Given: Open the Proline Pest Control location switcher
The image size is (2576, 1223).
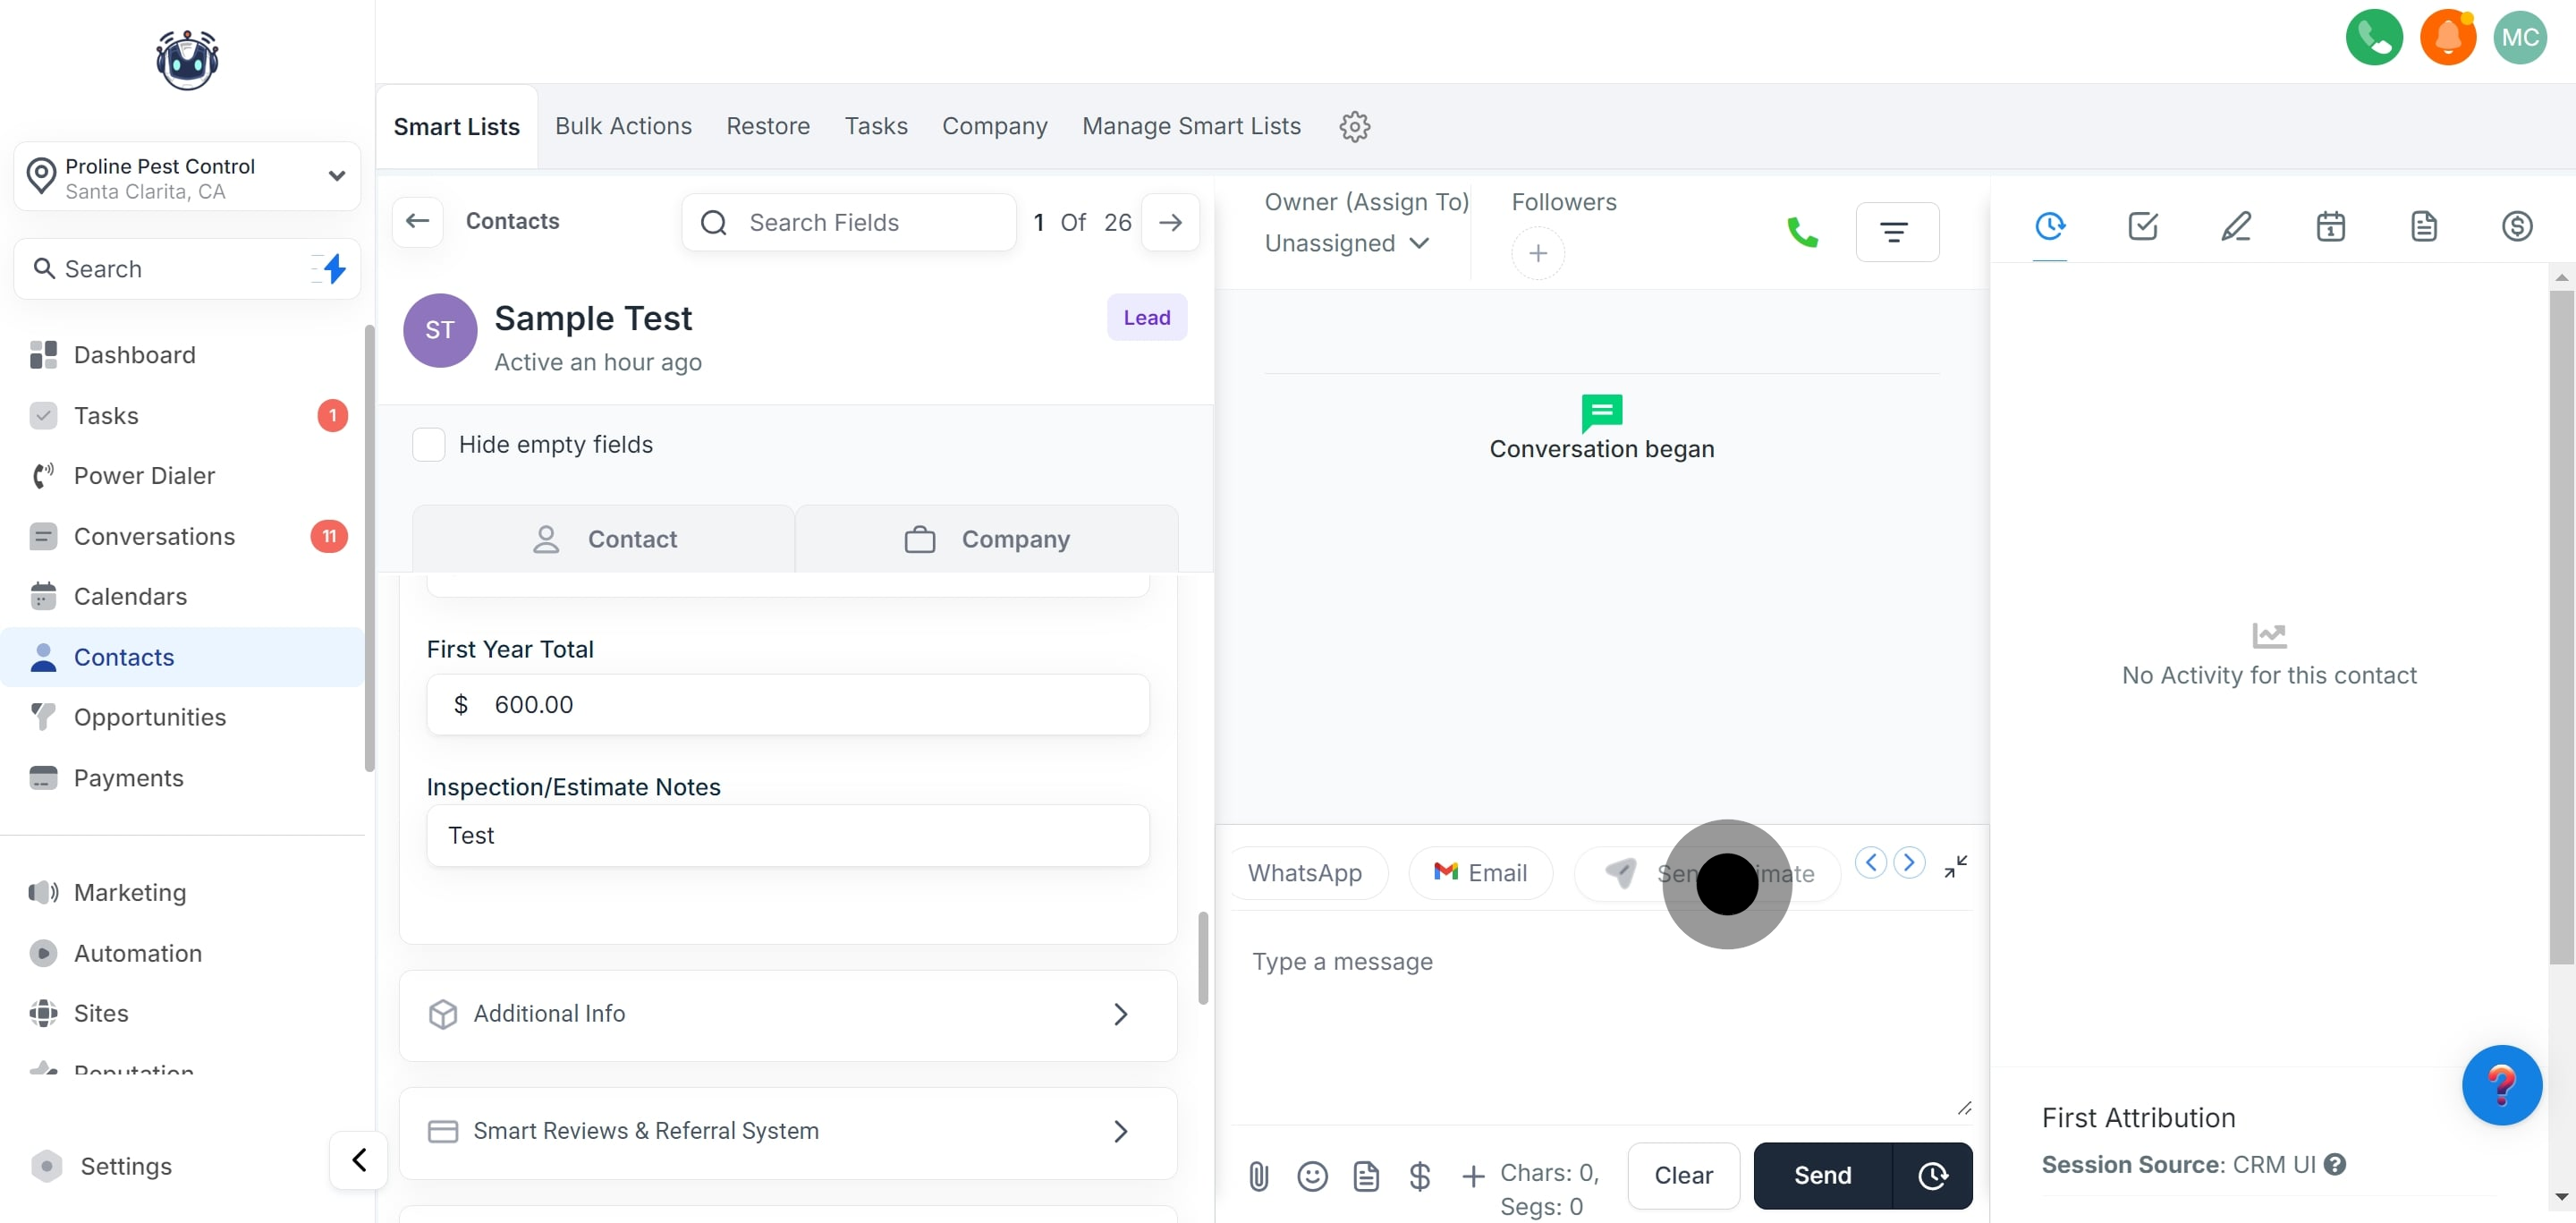Looking at the screenshot, I should [187, 177].
